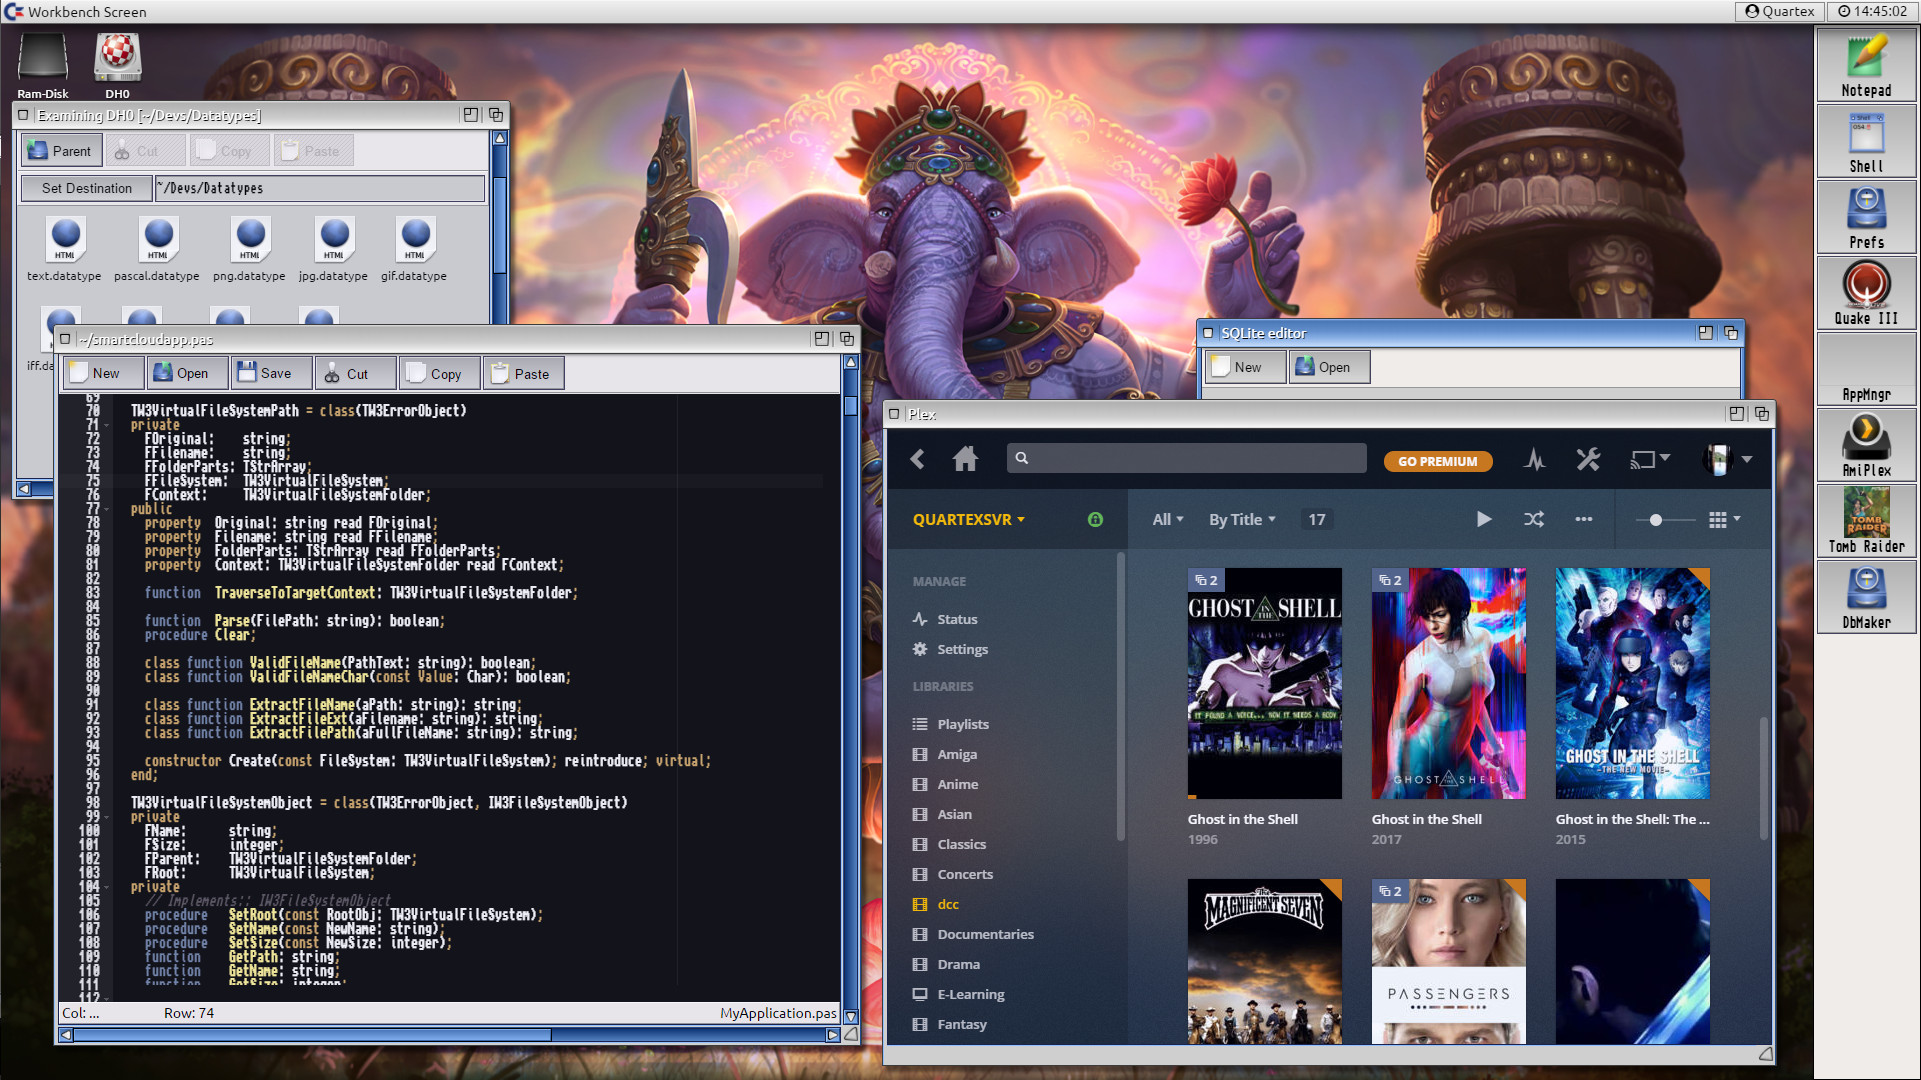The height and width of the screenshot is (1080, 1921).
Task: Click the Plex home icon
Action: pos(965,459)
